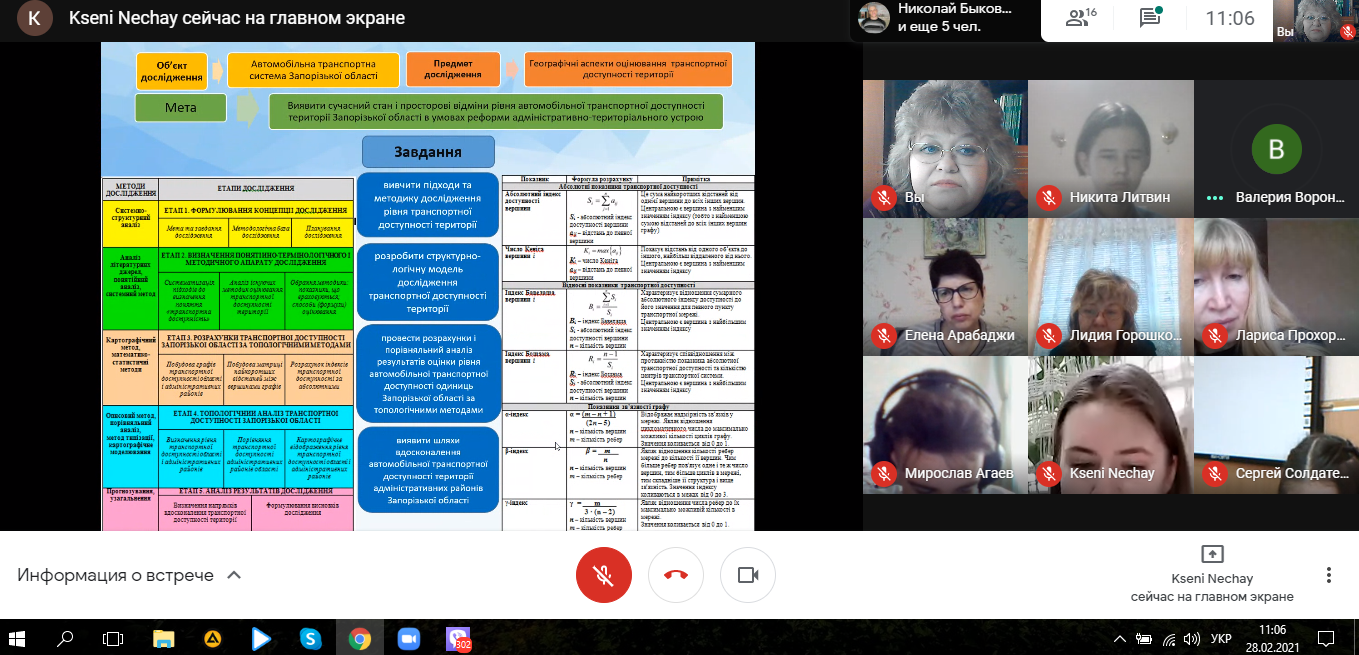Open Viber with 302 unread badge
1359x655 pixels.
click(x=458, y=637)
